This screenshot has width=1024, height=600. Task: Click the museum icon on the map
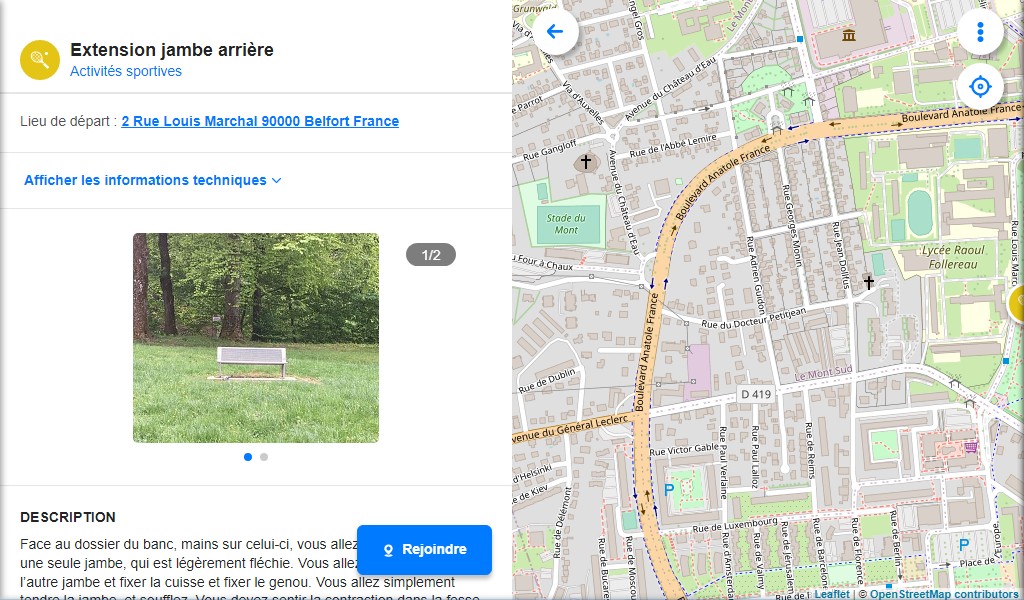(x=849, y=35)
